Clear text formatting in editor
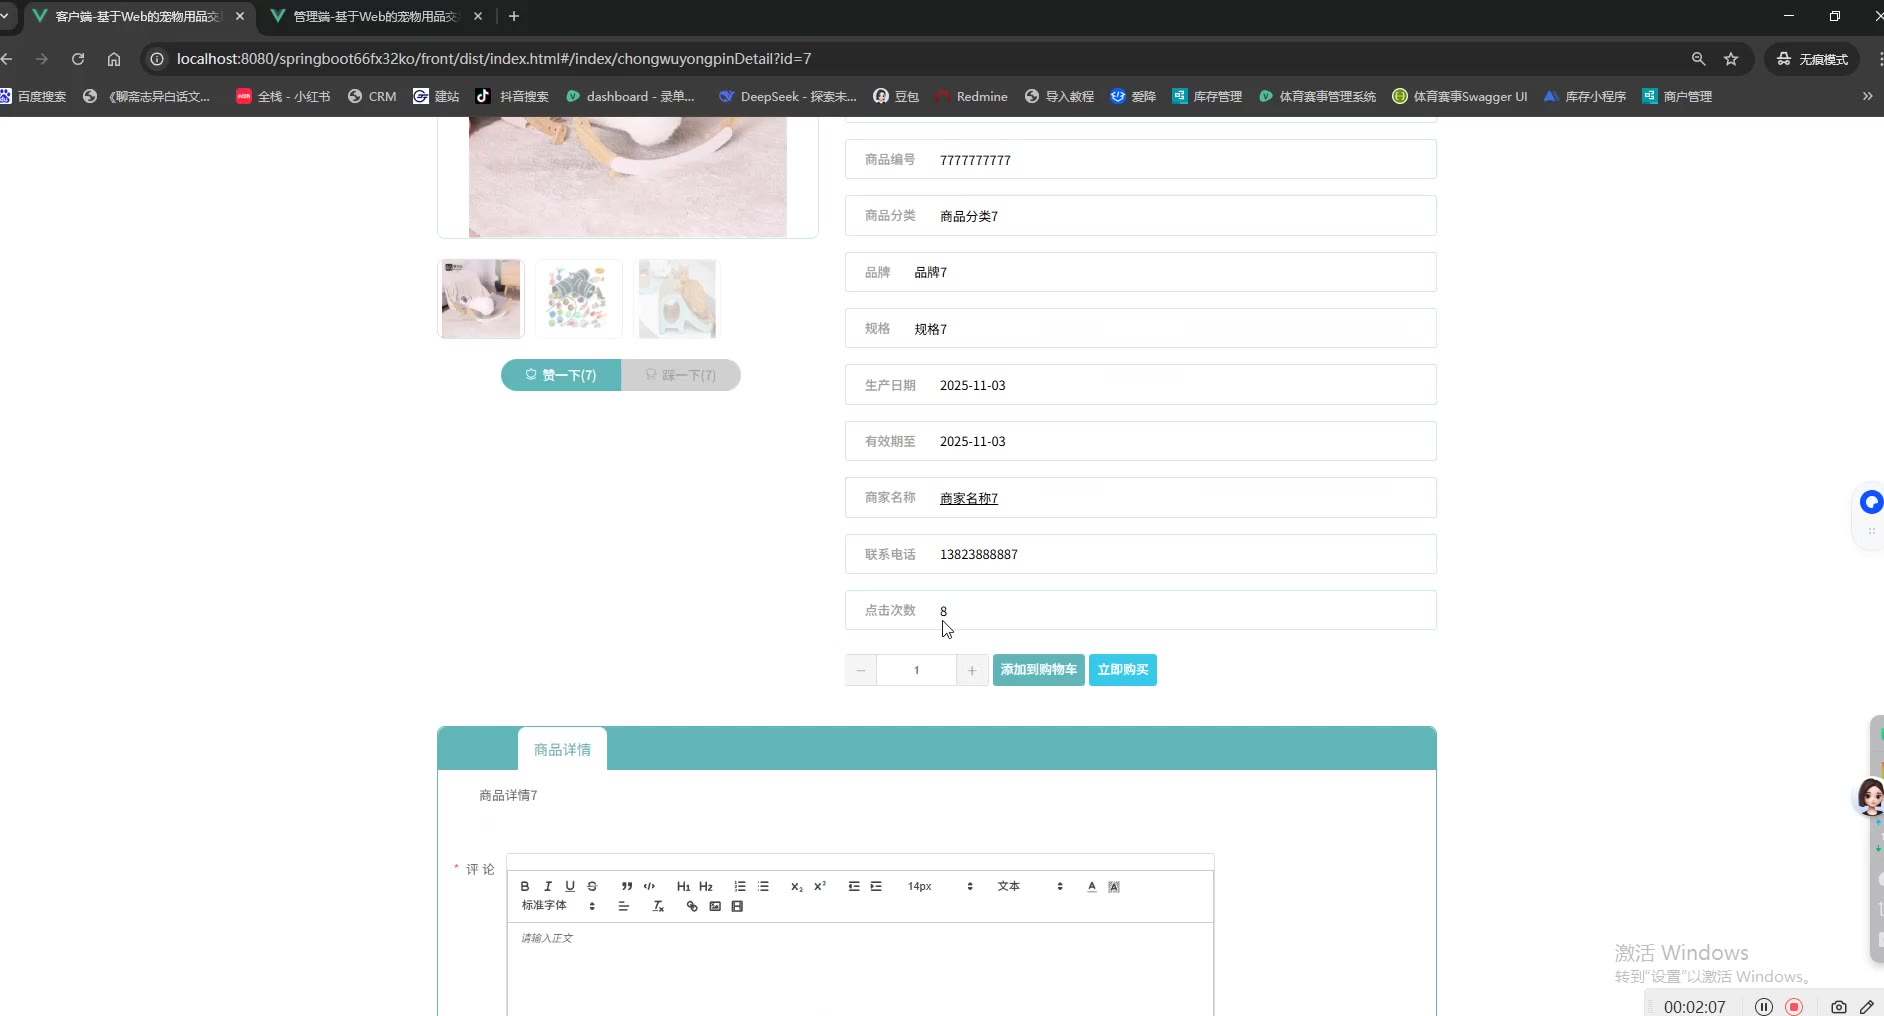Screen dimensions: 1884x1016 (658, 906)
